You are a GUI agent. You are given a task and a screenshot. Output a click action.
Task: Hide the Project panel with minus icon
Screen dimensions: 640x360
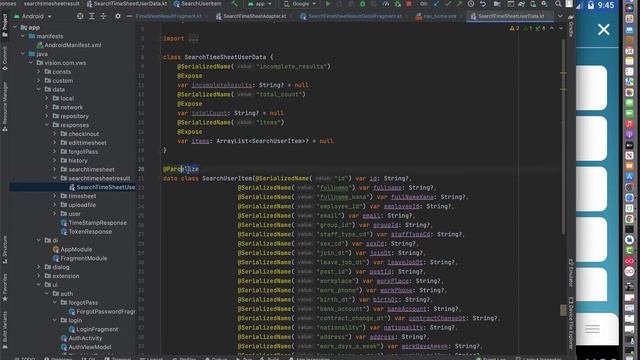129,16
